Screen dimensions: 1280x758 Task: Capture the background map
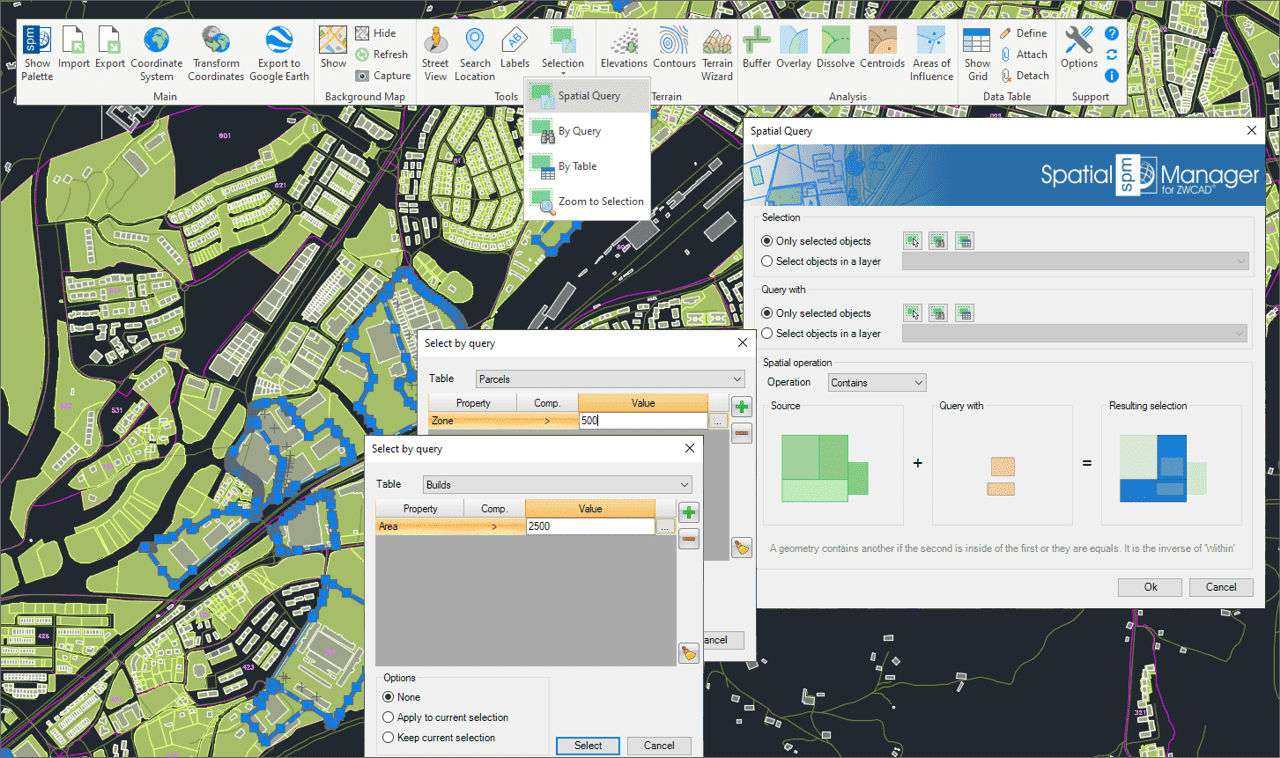pyautogui.click(x=383, y=75)
